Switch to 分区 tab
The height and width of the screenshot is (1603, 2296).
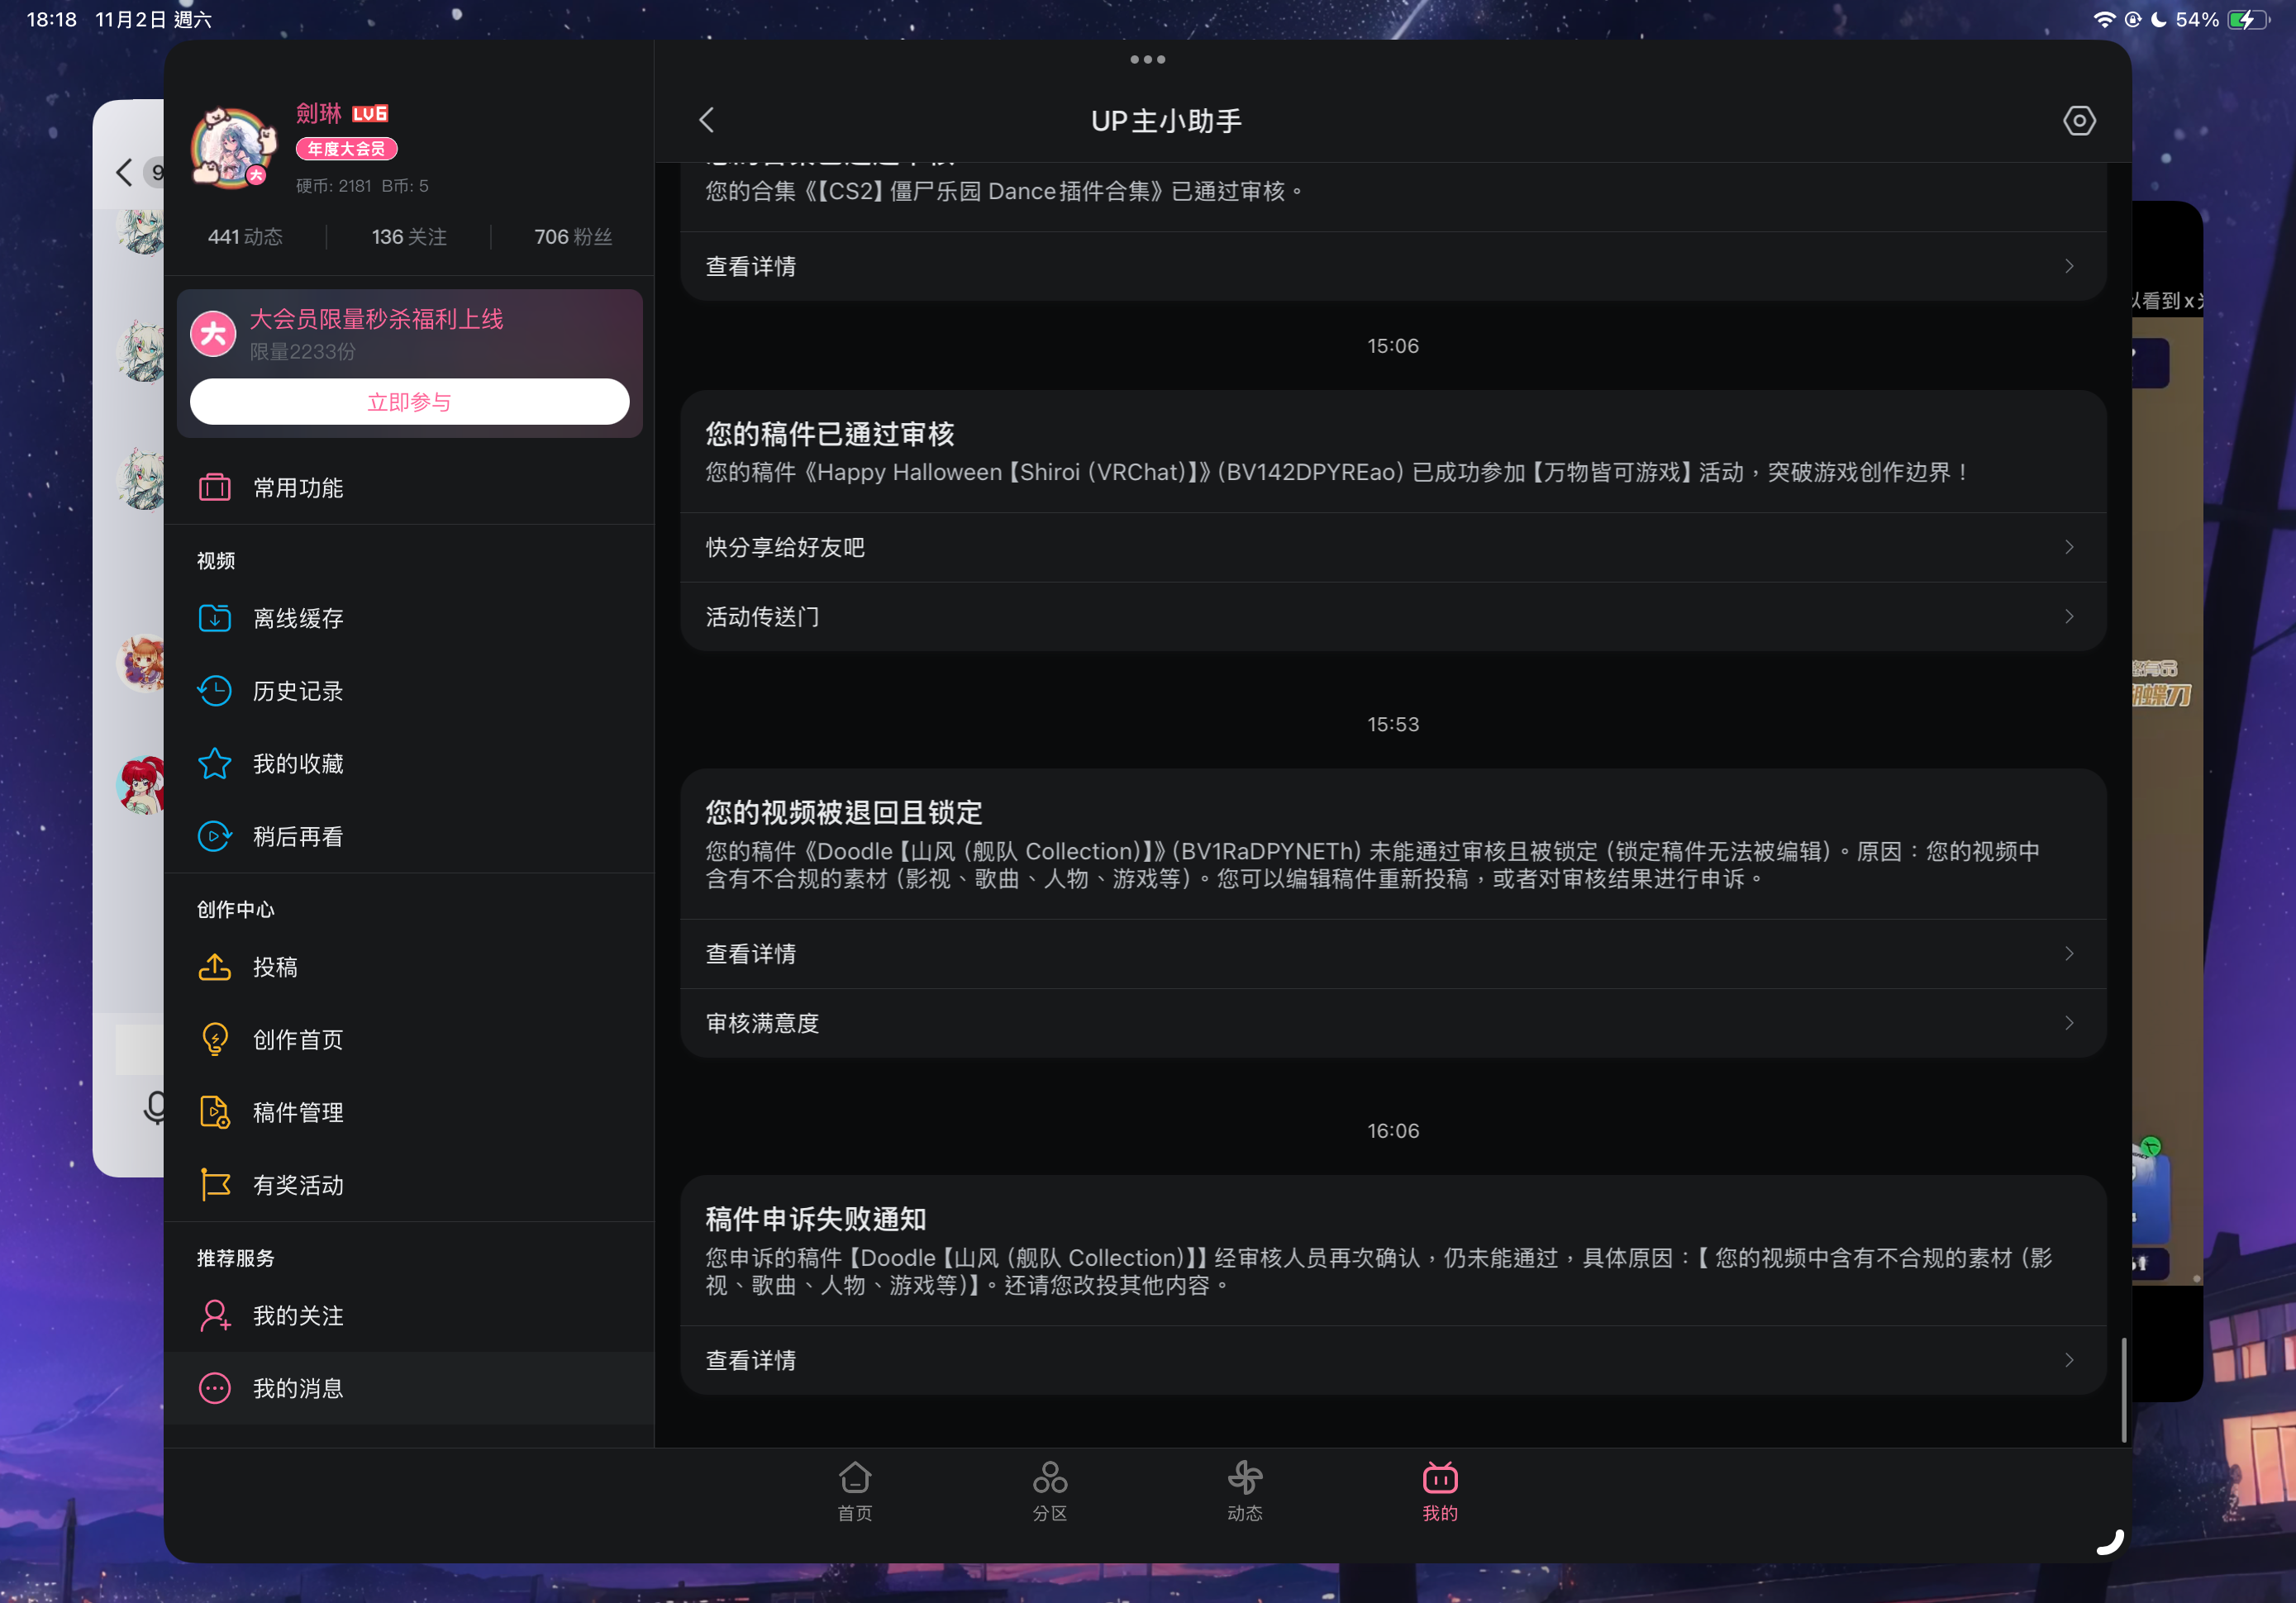click(1049, 1491)
